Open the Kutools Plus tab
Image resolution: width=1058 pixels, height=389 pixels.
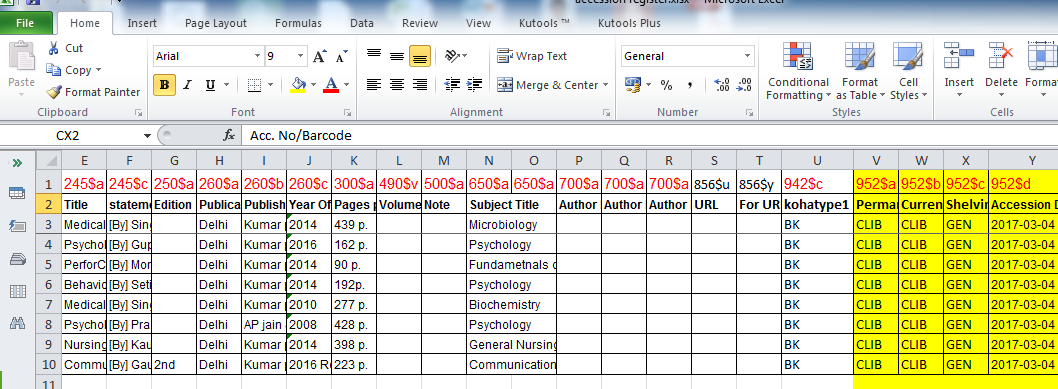629,23
